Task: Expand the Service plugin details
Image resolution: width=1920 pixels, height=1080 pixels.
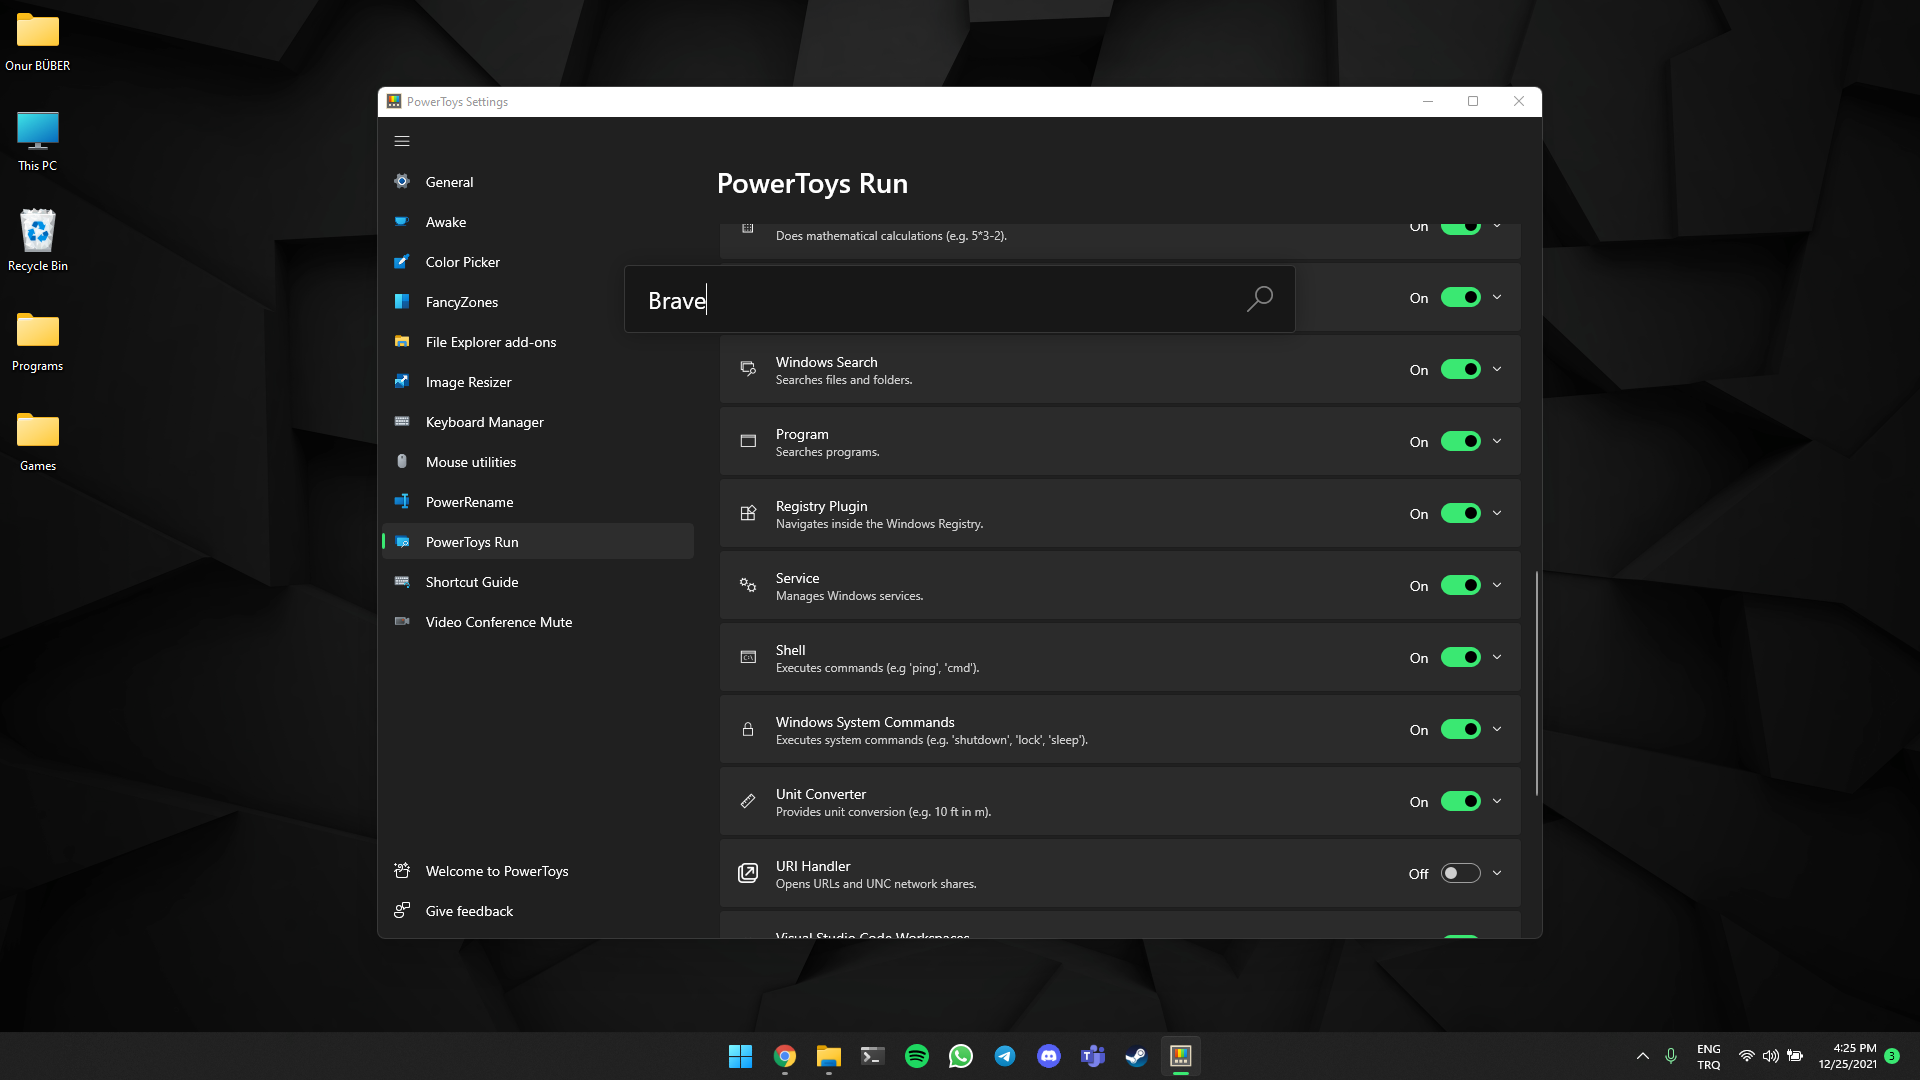Action: coord(1497,585)
